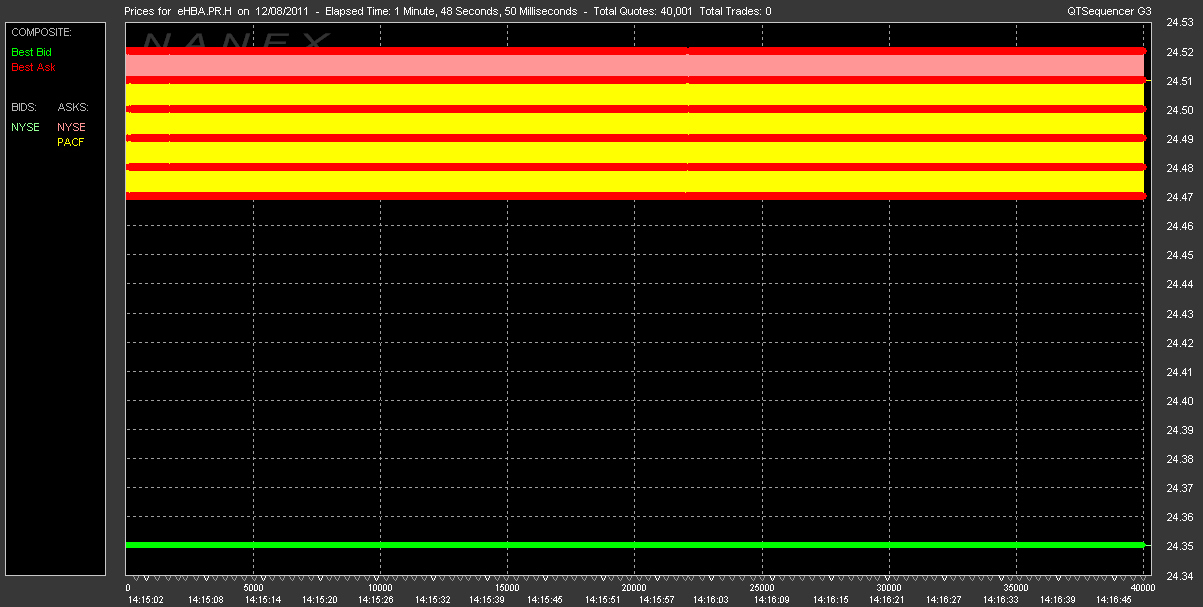Click the 24.38 price axis label
This screenshot has width=1203, height=607.
(x=1178, y=459)
